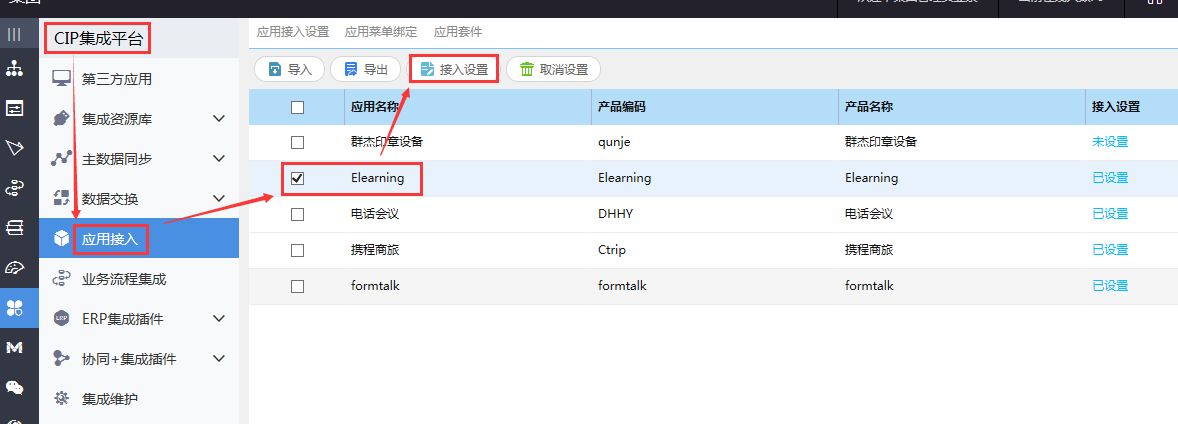The height and width of the screenshot is (424, 1178).
Task: Click the flow icon beside 业务流程集成
Action: click(x=62, y=279)
